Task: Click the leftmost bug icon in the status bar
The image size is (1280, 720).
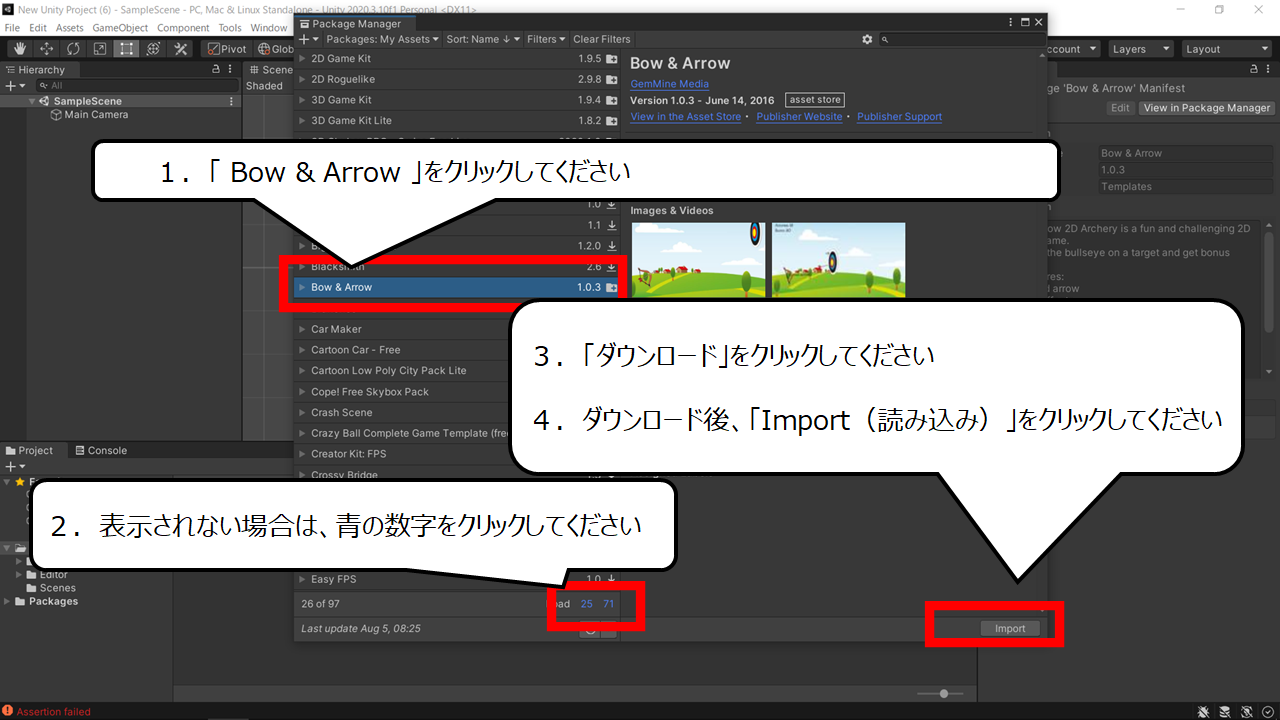Action: tap(1203, 711)
